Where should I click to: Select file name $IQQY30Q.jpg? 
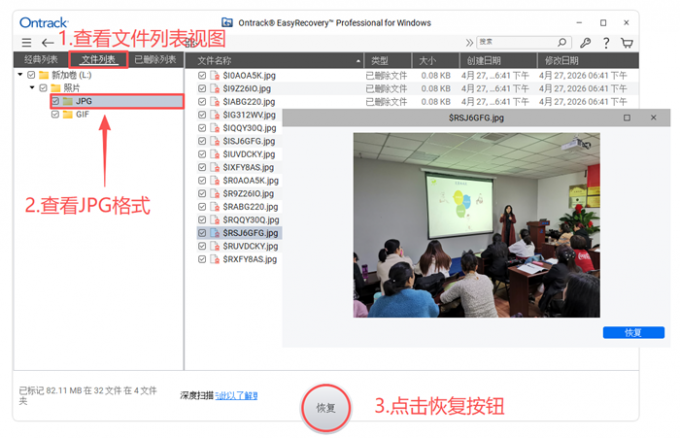coord(249,128)
